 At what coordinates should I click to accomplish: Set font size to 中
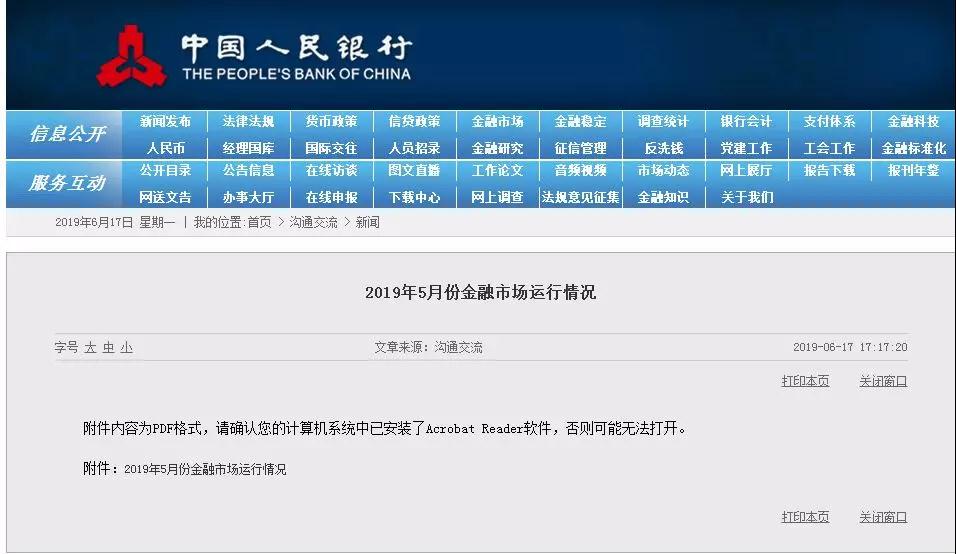point(109,347)
